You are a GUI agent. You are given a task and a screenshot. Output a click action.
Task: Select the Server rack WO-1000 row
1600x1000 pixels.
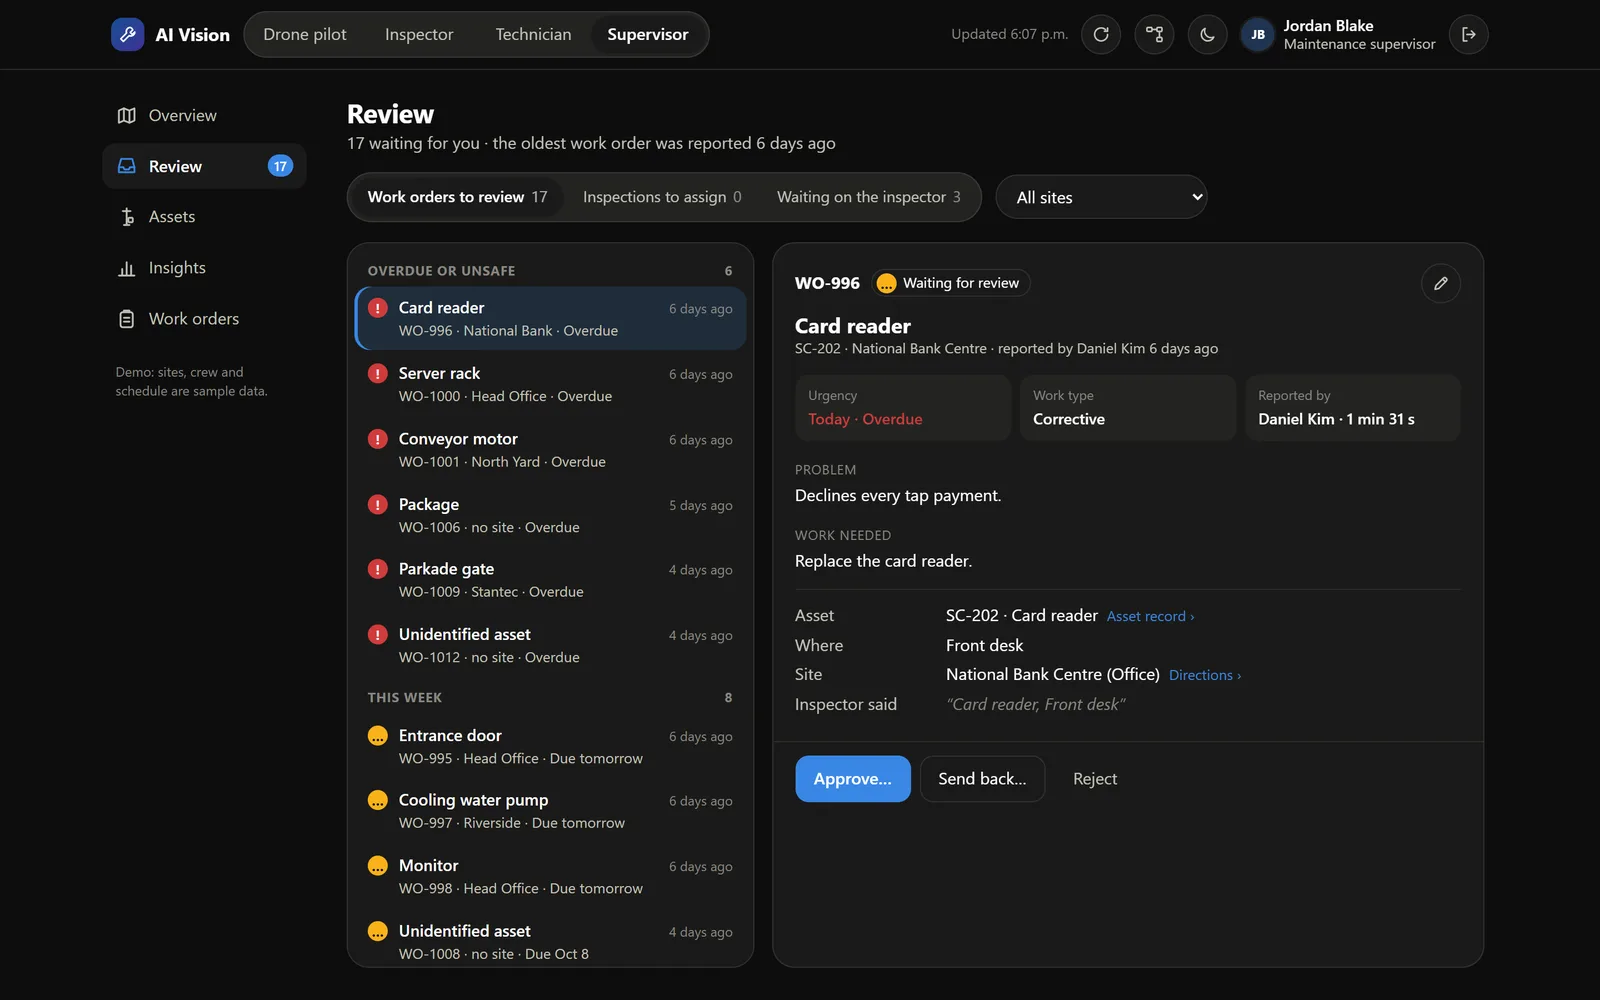coord(550,384)
